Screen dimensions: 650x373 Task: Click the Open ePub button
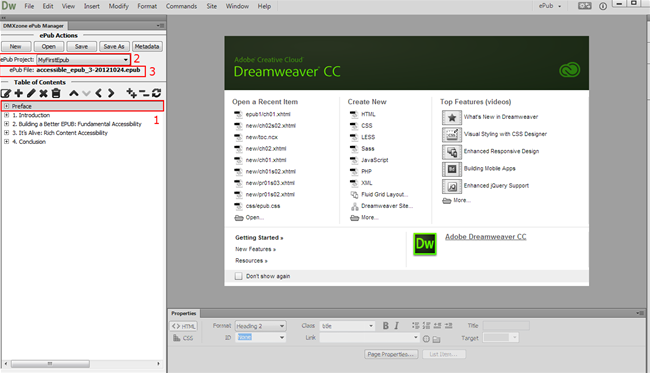coord(49,46)
